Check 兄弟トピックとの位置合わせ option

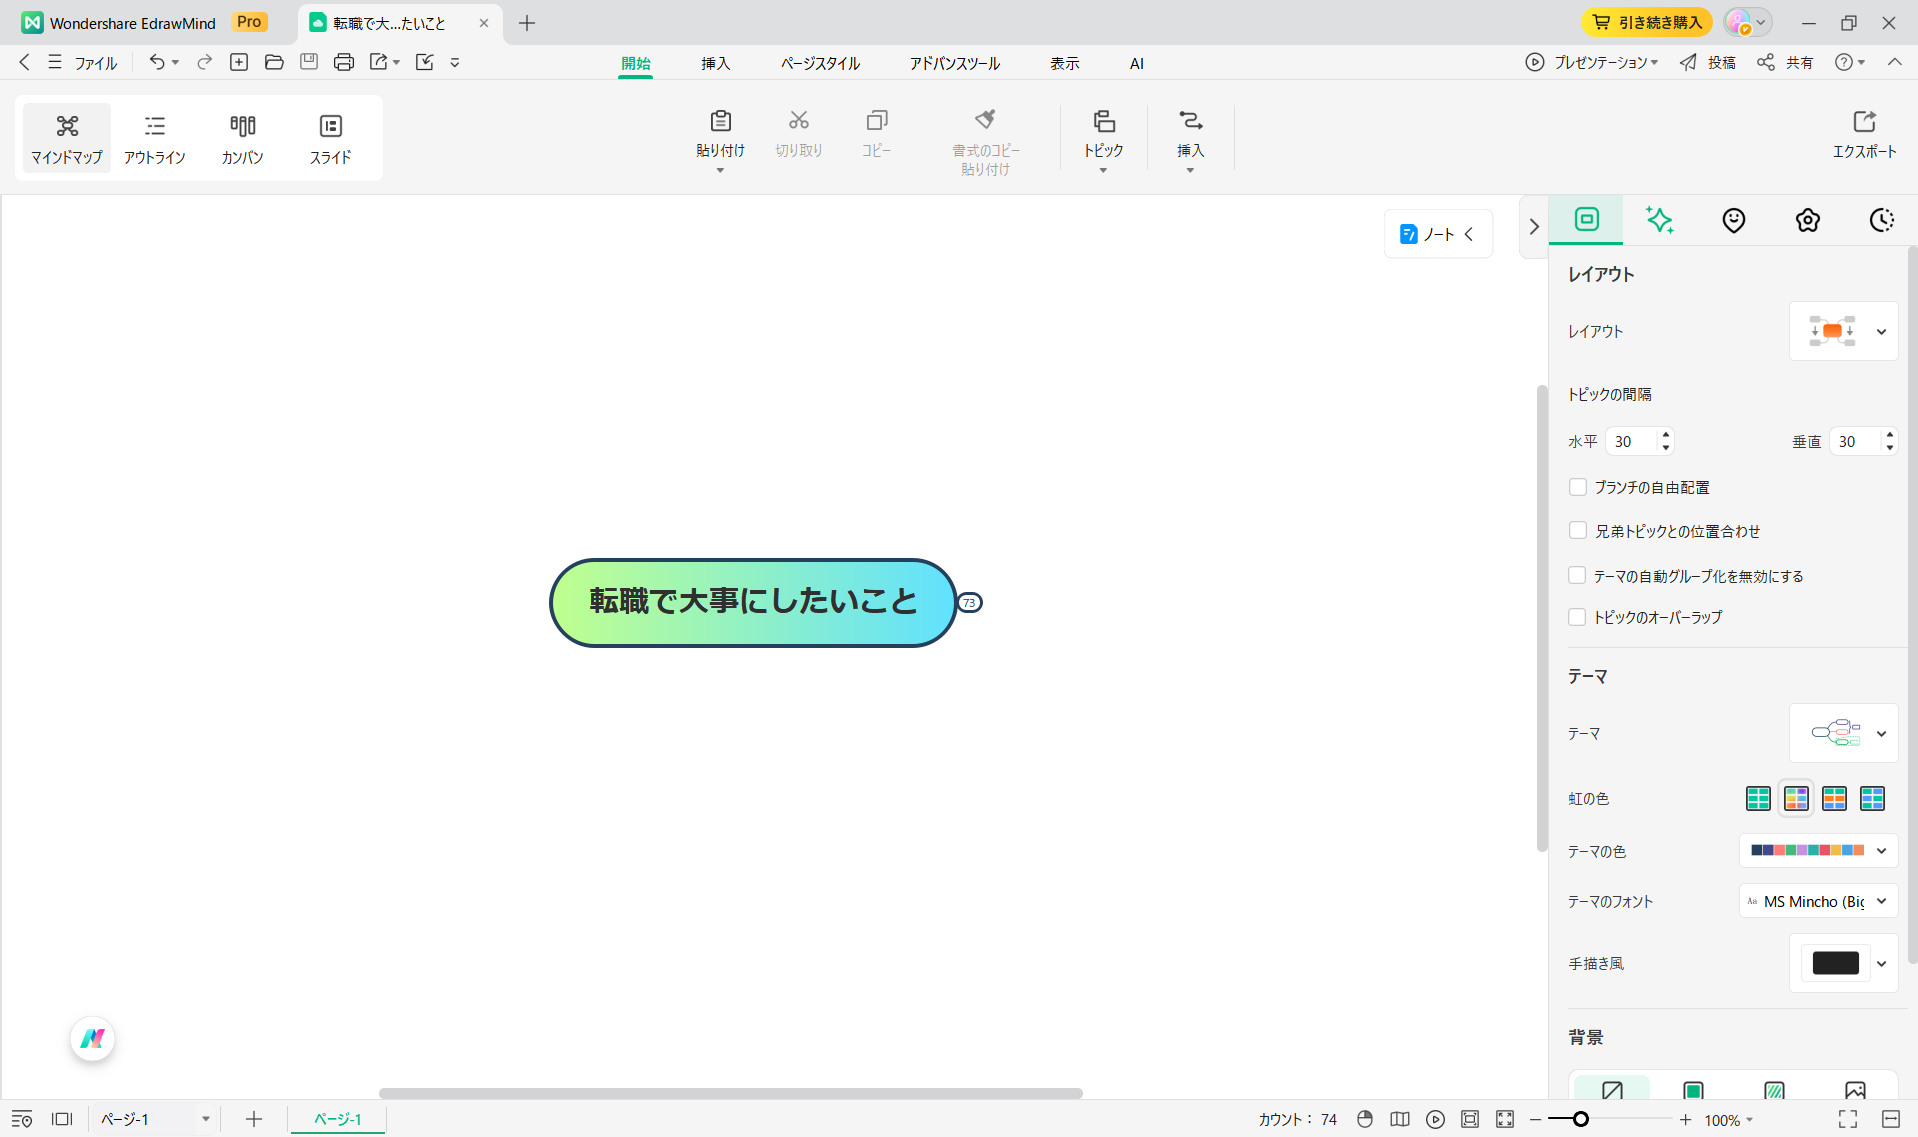(1577, 531)
